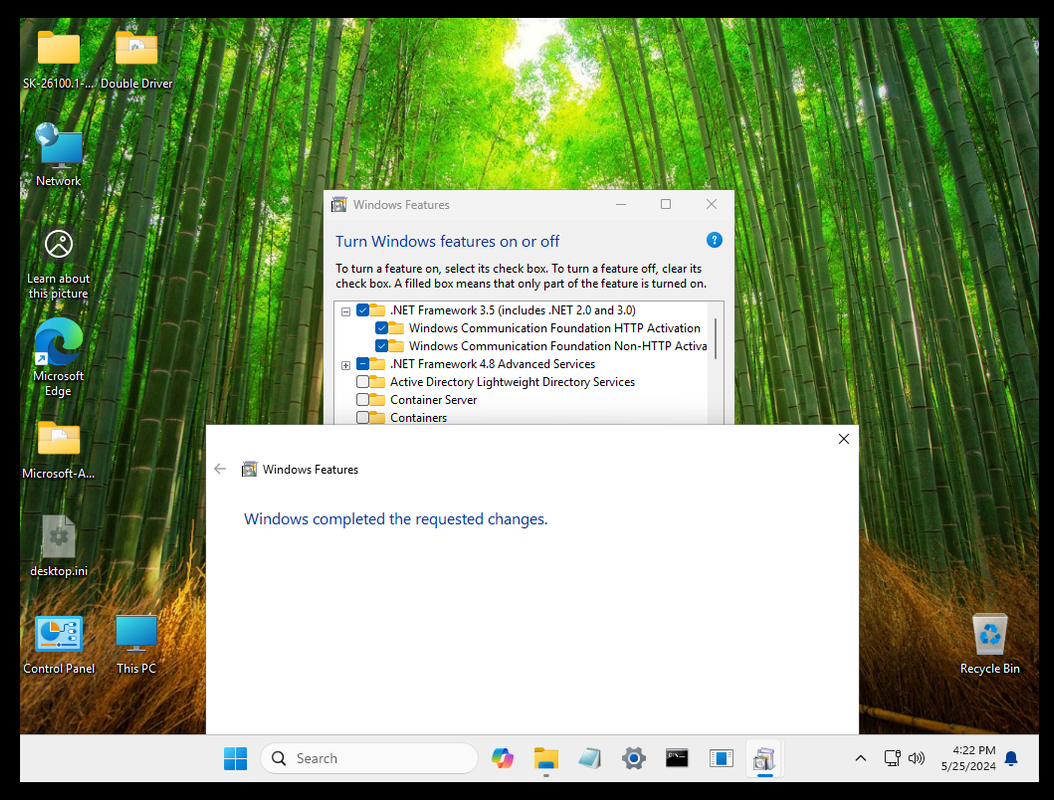Image resolution: width=1054 pixels, height=800 pixels.
Task: Click Learn about this picture icon
Action: click(x=58, y=264)
